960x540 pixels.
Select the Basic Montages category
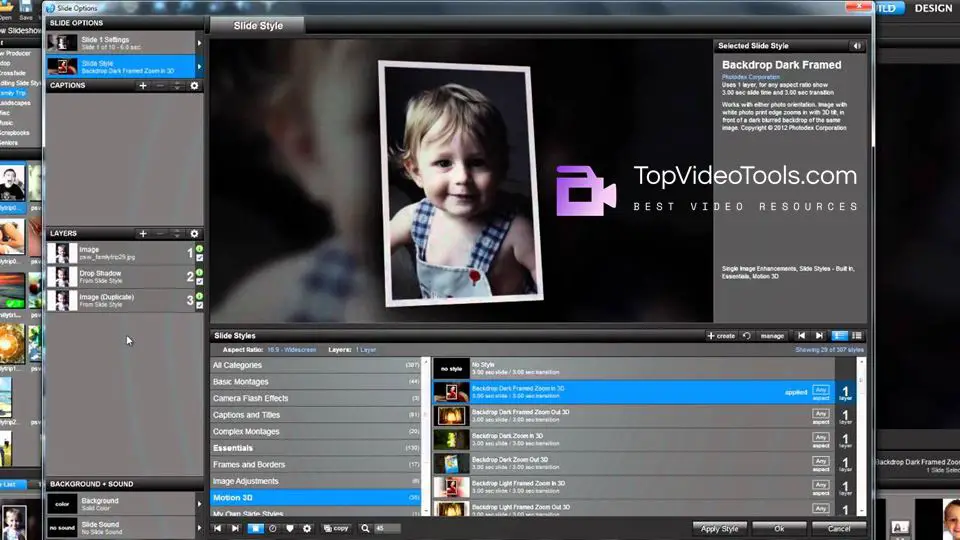(315, 381)
